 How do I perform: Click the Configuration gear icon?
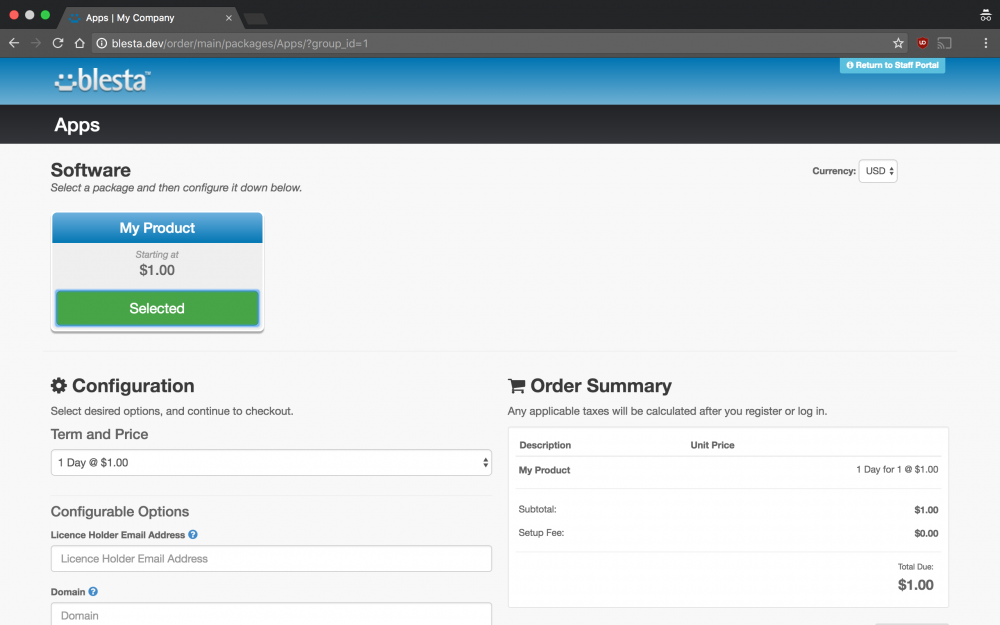59,385
